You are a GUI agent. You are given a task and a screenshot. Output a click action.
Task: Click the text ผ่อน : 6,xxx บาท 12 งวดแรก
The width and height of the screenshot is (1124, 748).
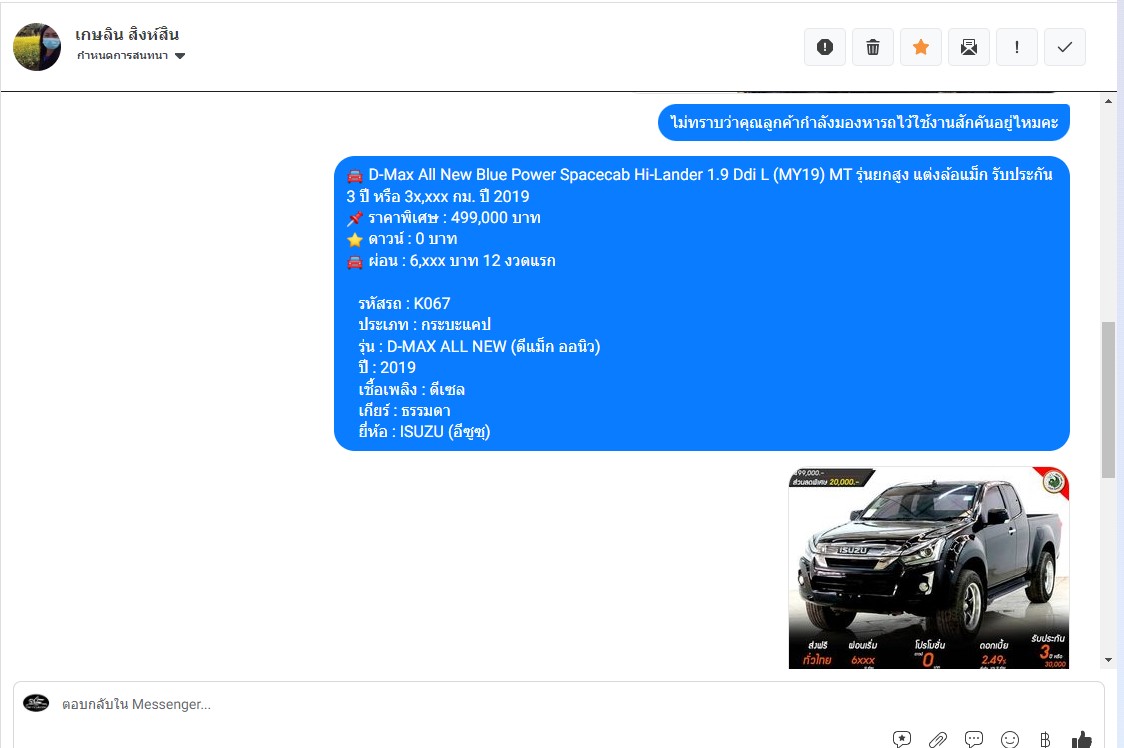[462, 260]
